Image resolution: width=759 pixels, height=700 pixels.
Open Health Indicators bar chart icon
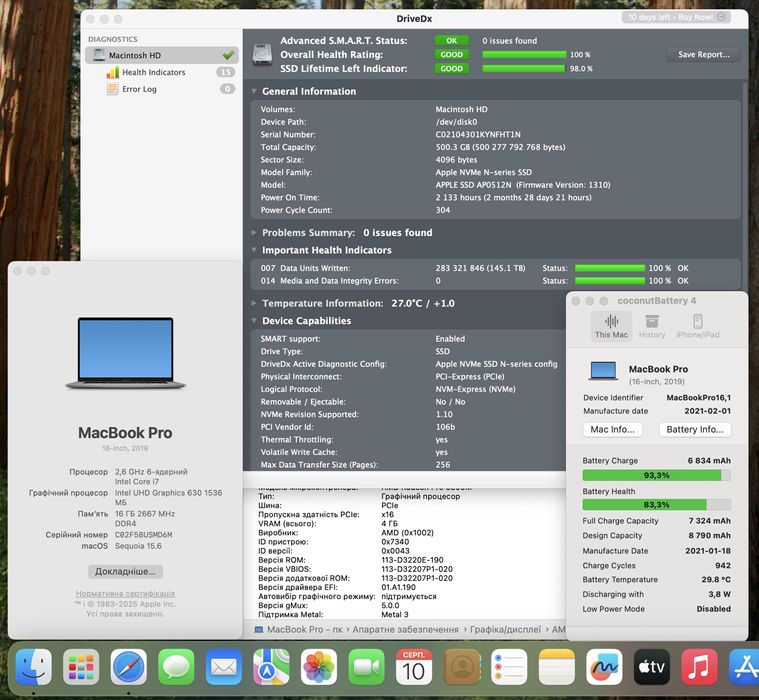click(112, 72)
